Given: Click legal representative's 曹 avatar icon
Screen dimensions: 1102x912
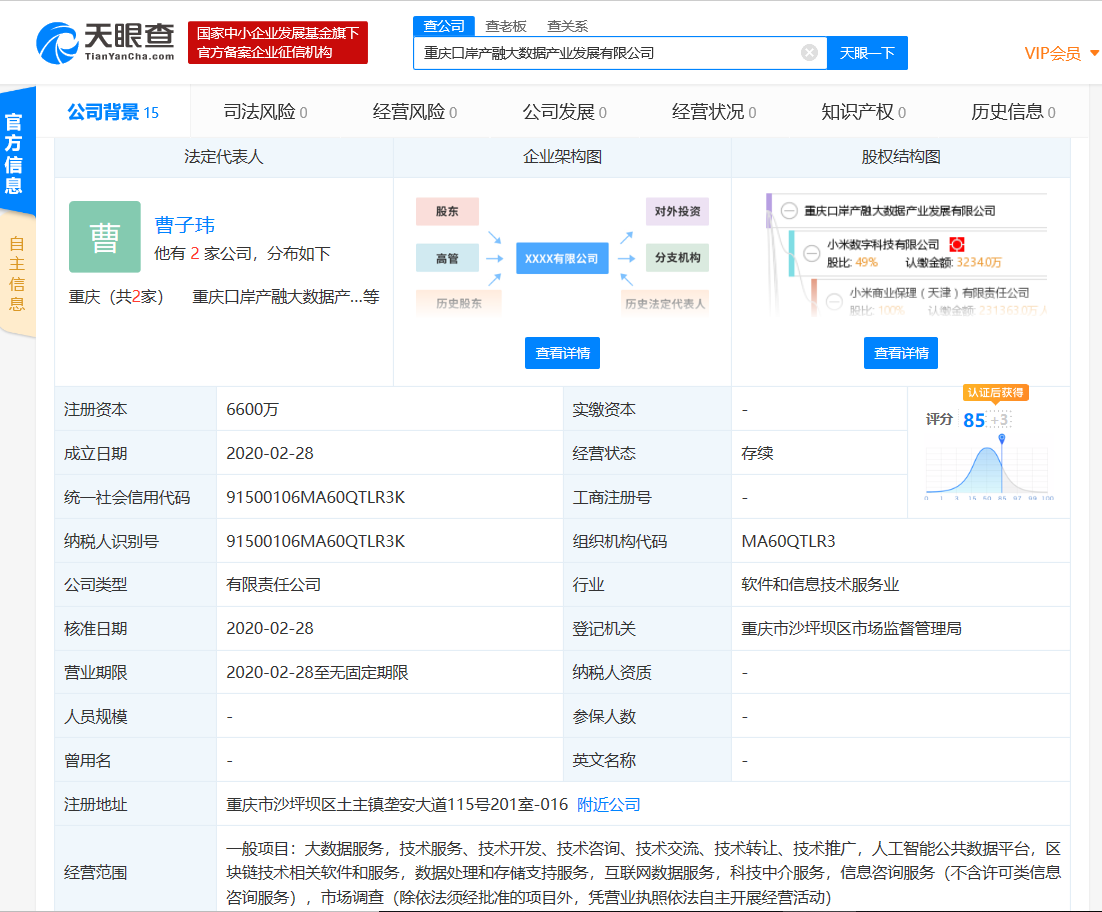Looking at the screenshot, I should (x=104, y=237).
